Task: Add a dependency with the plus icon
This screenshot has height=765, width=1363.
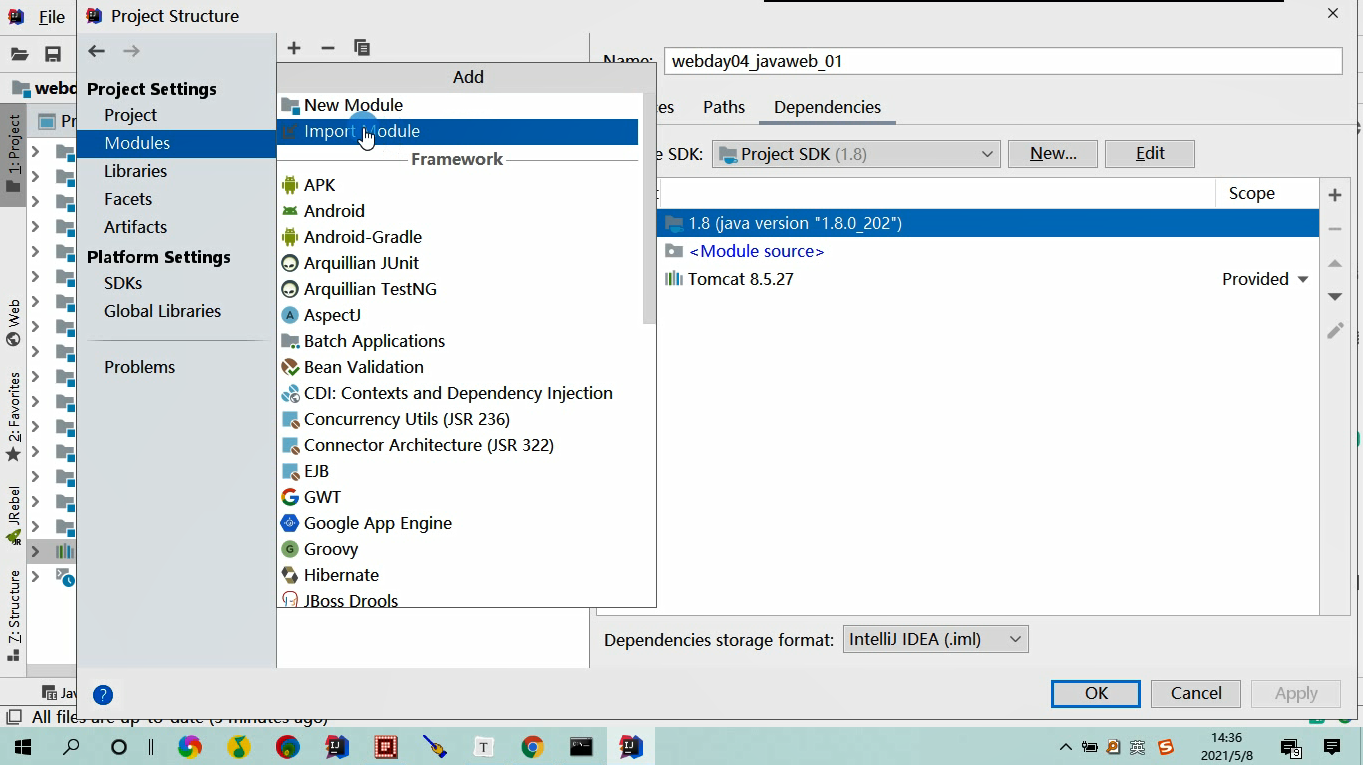Action: tap(1335, 195)
